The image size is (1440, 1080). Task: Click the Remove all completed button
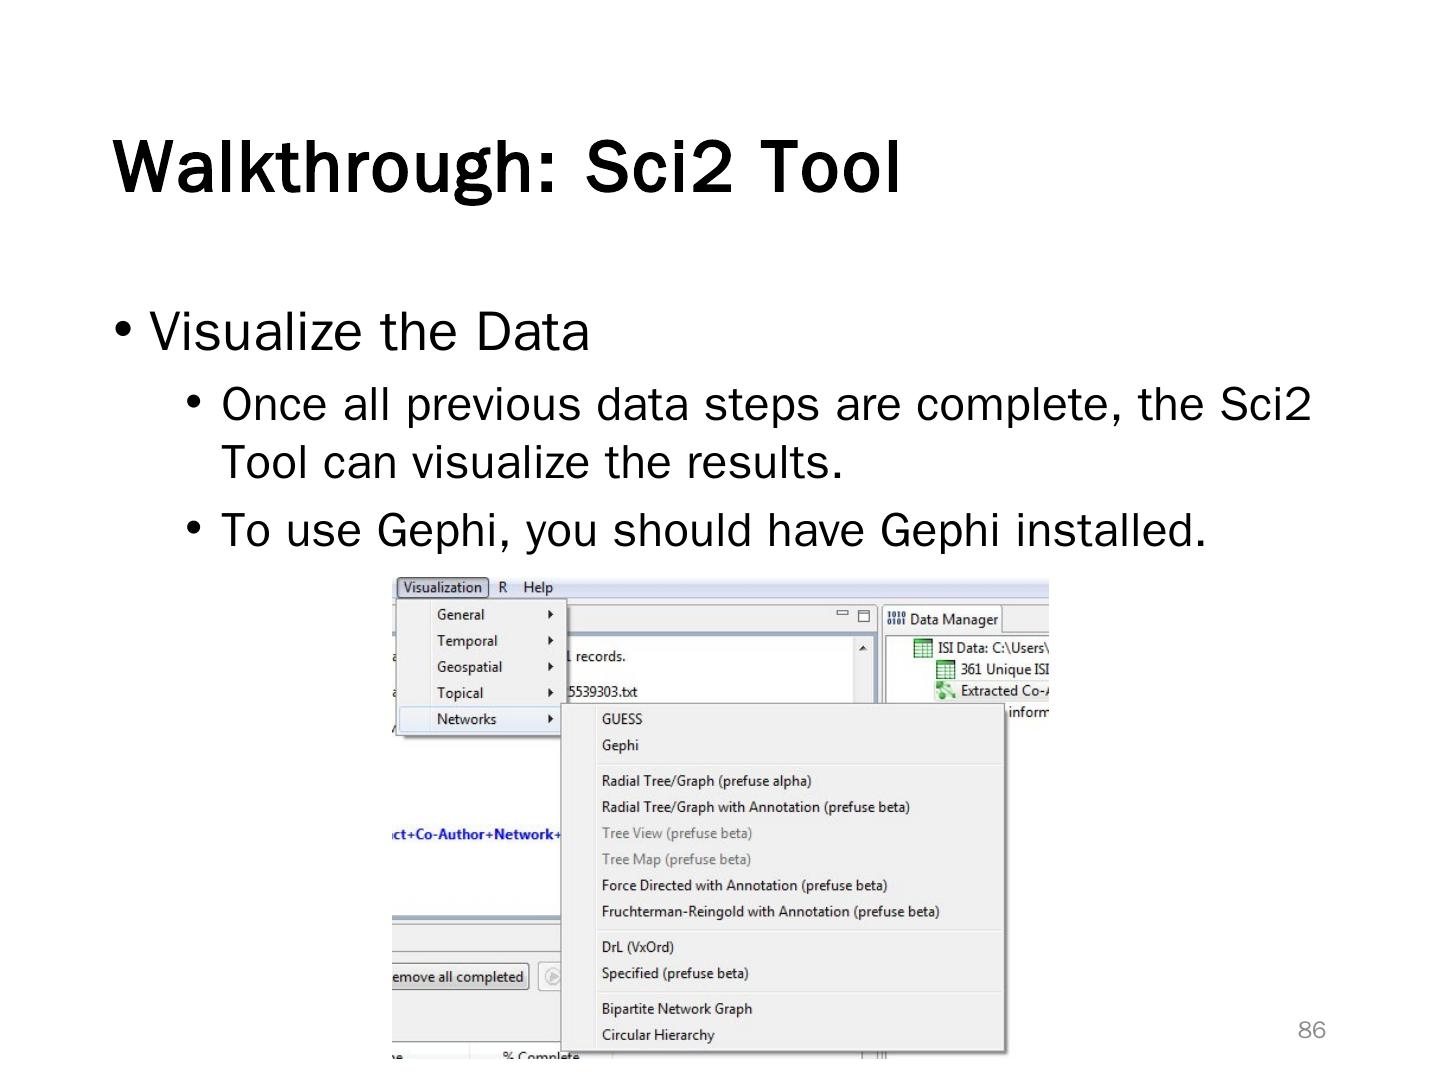point(460,977)
